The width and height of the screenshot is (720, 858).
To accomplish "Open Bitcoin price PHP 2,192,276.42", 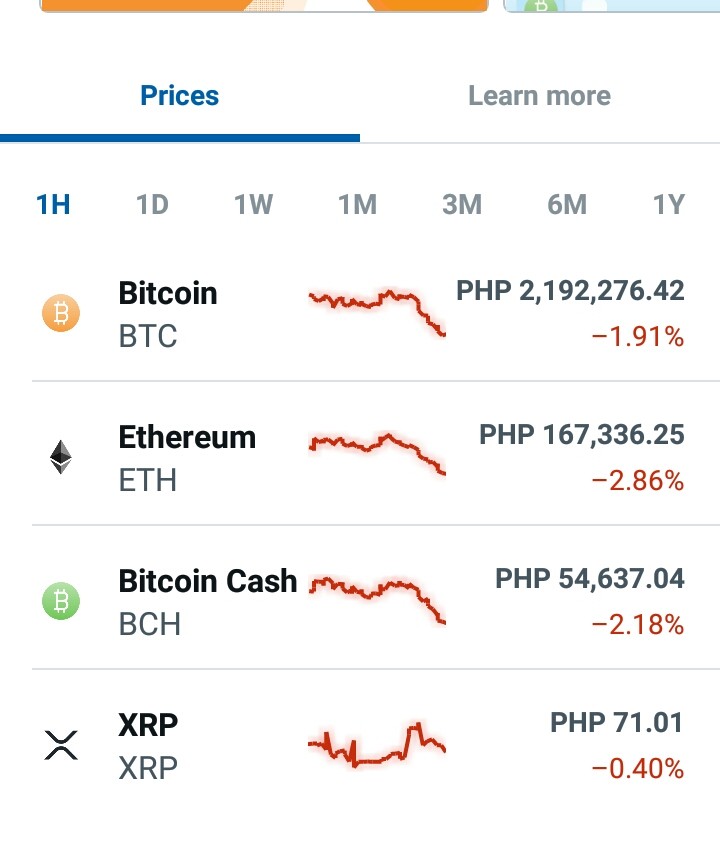I will (x=570, y=291).
